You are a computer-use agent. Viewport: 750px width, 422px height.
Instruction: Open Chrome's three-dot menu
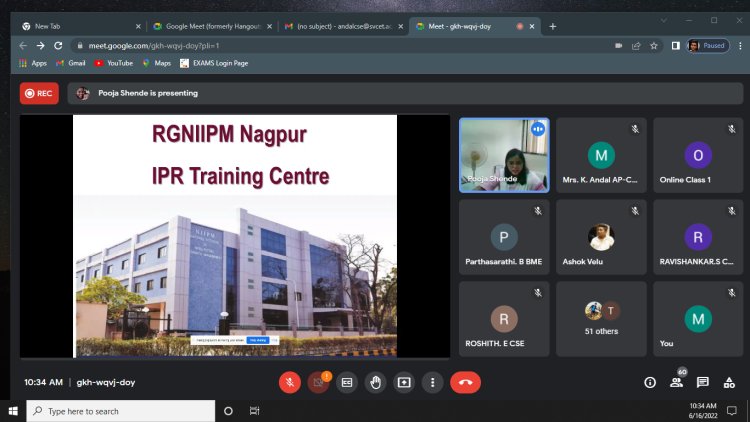[740, 46]
